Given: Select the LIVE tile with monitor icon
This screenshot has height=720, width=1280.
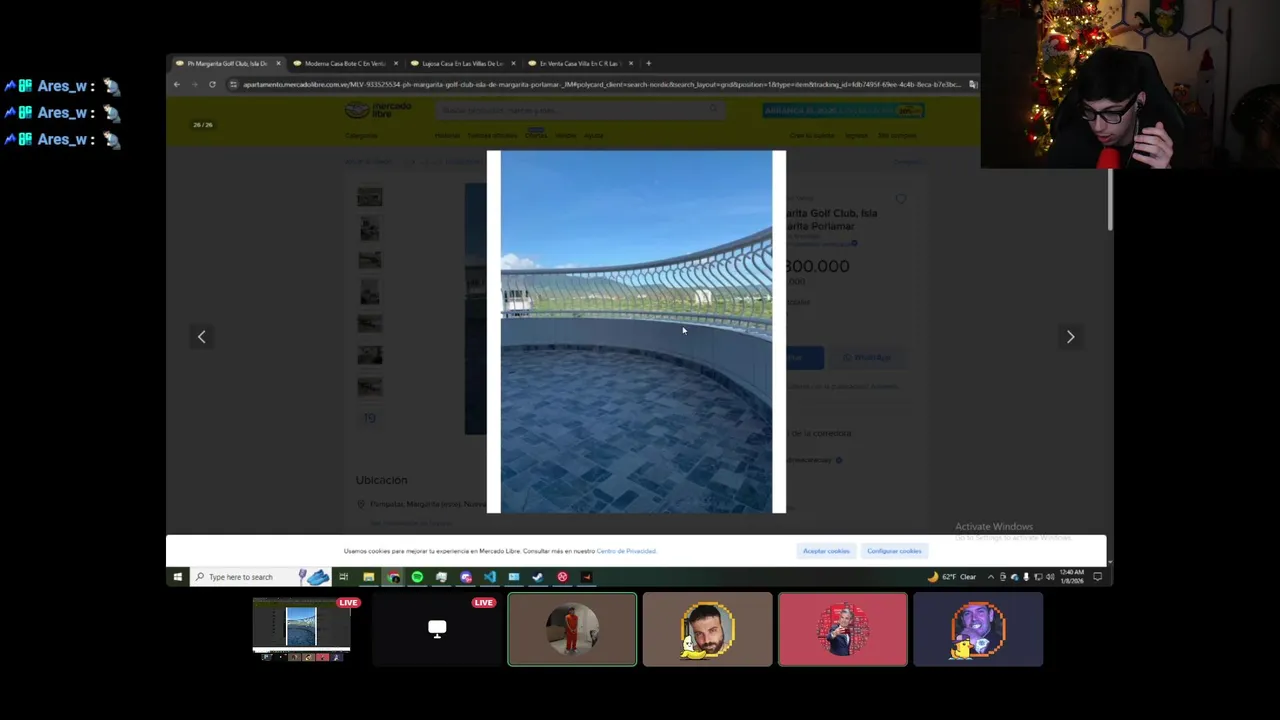Looking at the screenshot, I should tap(437, 629).
